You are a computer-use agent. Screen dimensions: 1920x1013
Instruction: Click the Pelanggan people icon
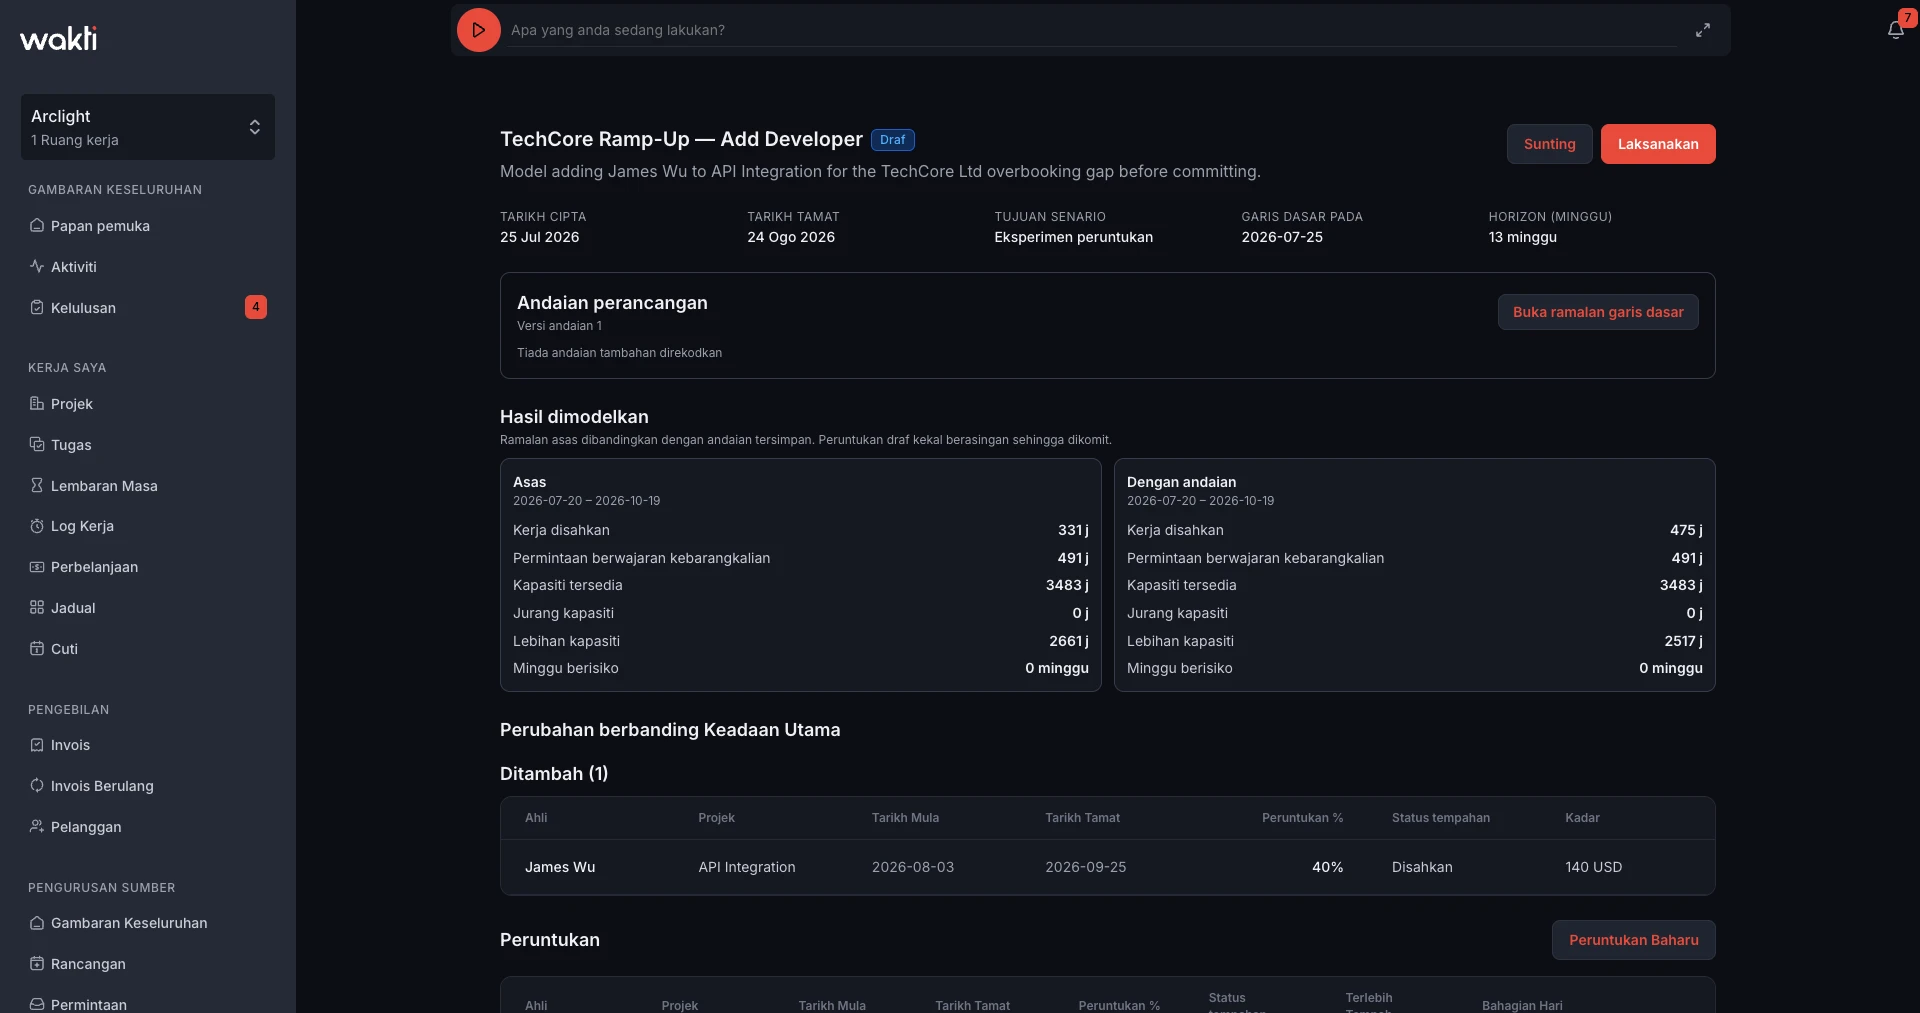pos(37,827)
